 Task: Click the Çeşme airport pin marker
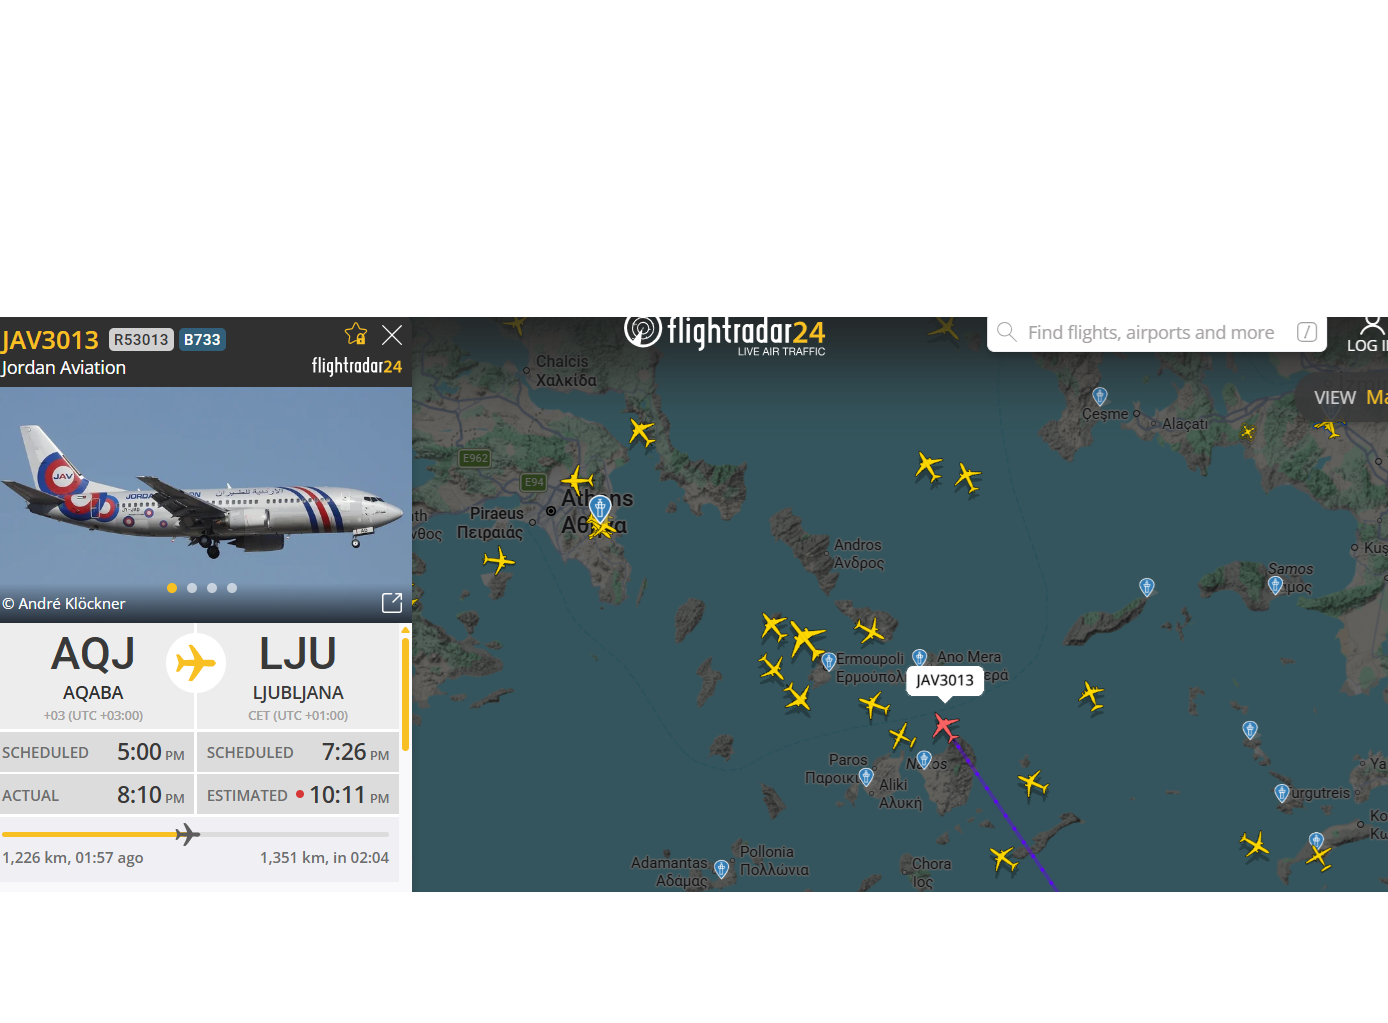(1100, 396)
